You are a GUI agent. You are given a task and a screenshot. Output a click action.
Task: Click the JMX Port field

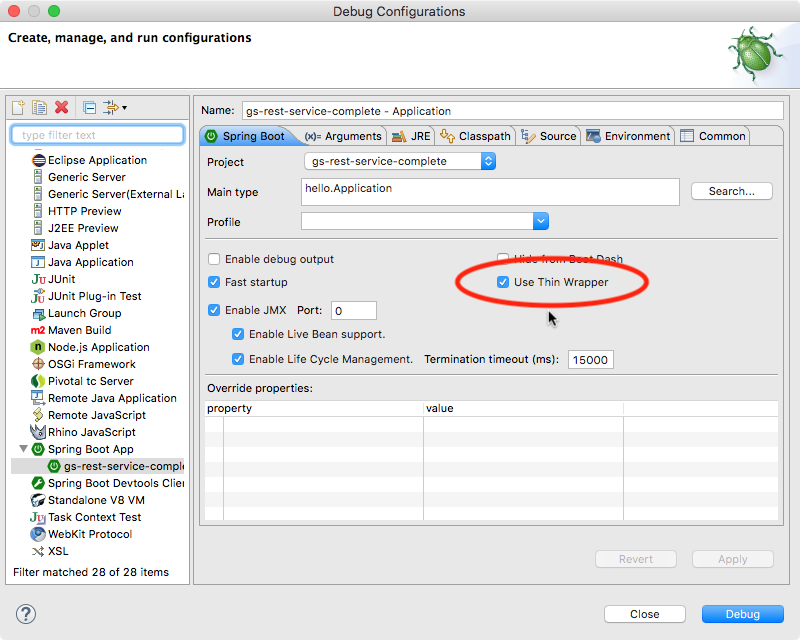click(x=354, y=310)
